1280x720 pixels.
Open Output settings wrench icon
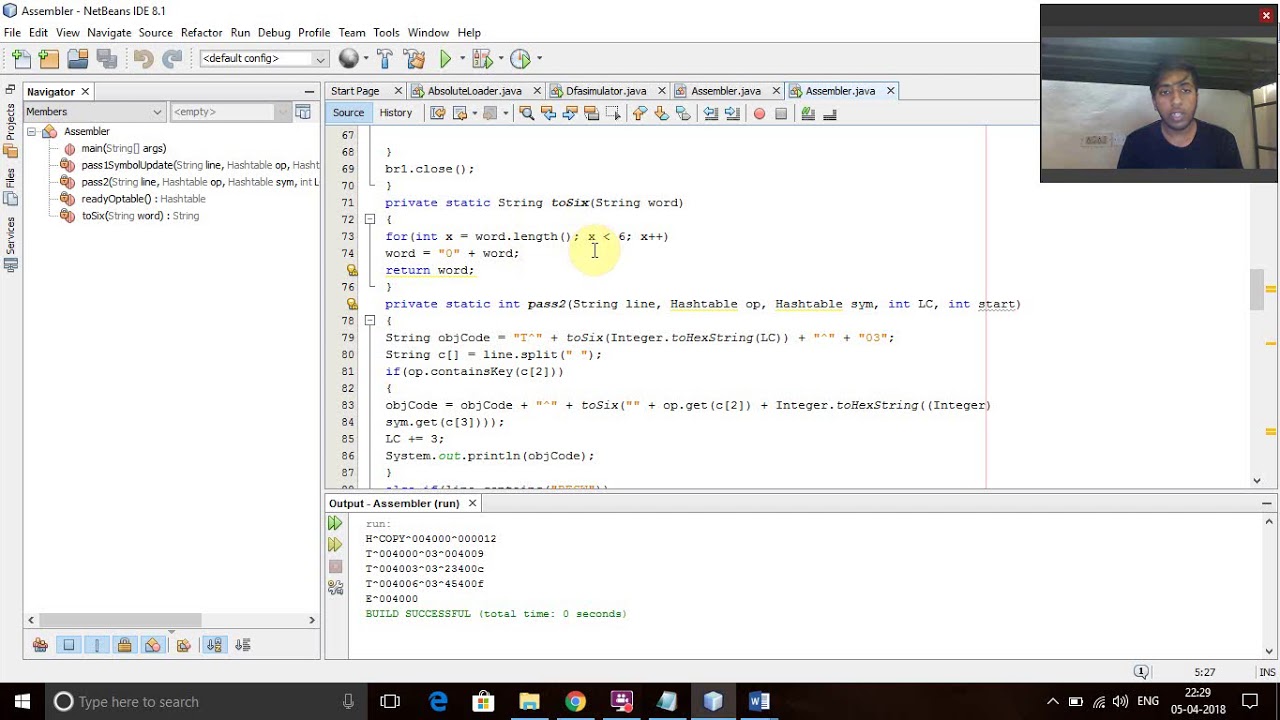click(x=335, y=588)
